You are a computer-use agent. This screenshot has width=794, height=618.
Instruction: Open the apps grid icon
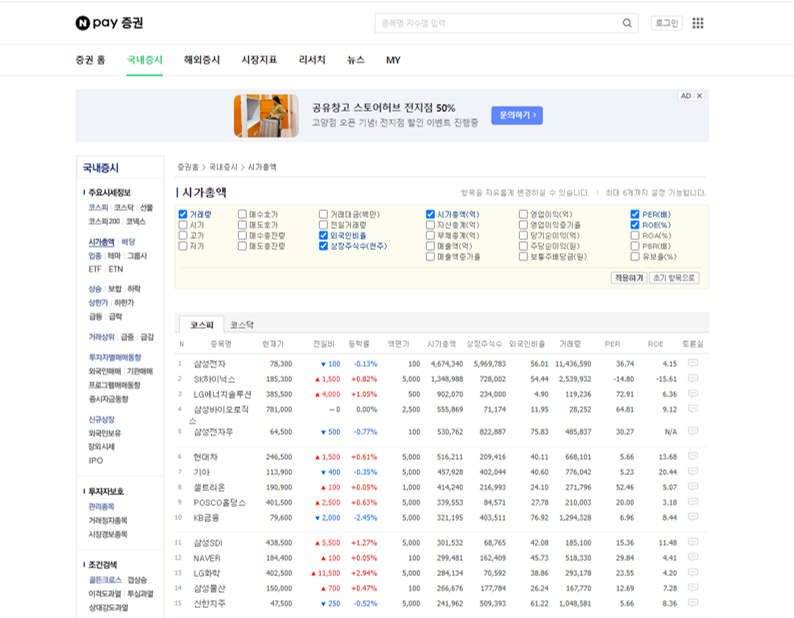[698, 23]
